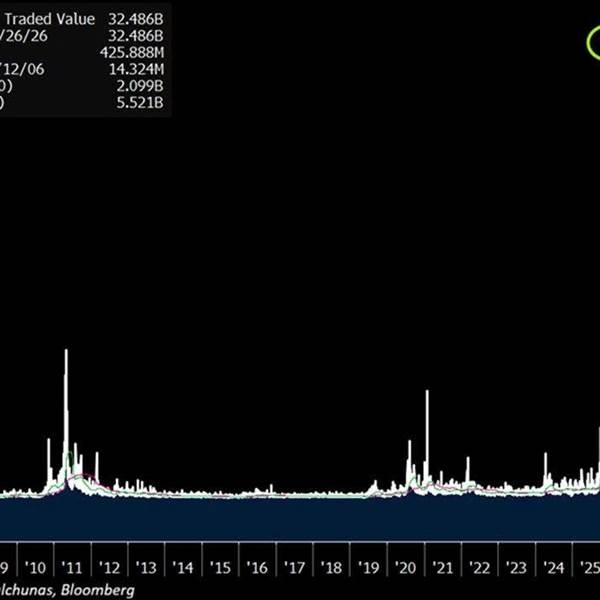The height and width of the screenshot is (600, 600).
Task: Click 32.486B value beside Traded Value
Action: click(136, 19)
